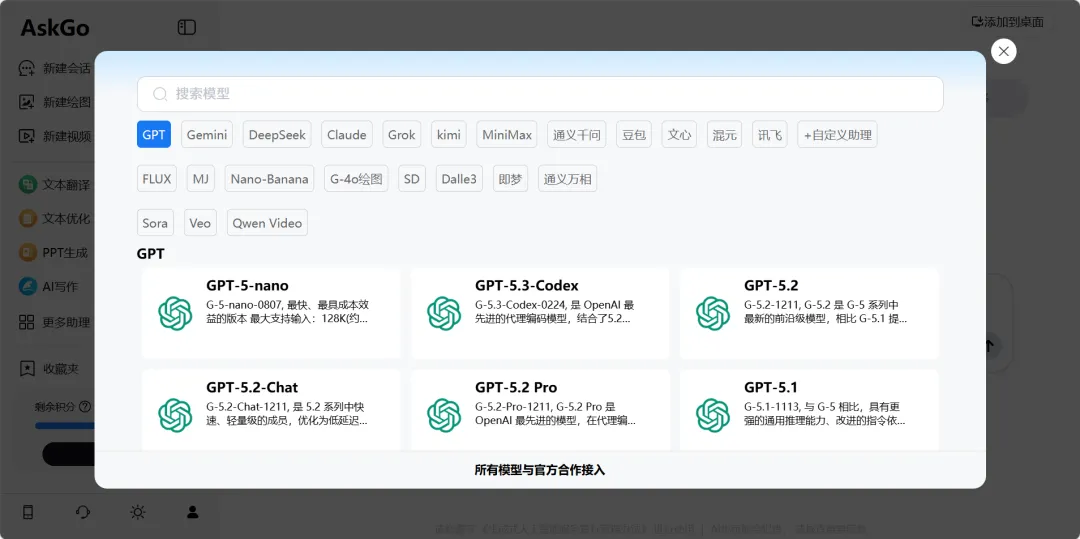This screenshot has height=539, width=1080.
Task: Pick the 通义万相 model tag
Action: tap(568, 179)
